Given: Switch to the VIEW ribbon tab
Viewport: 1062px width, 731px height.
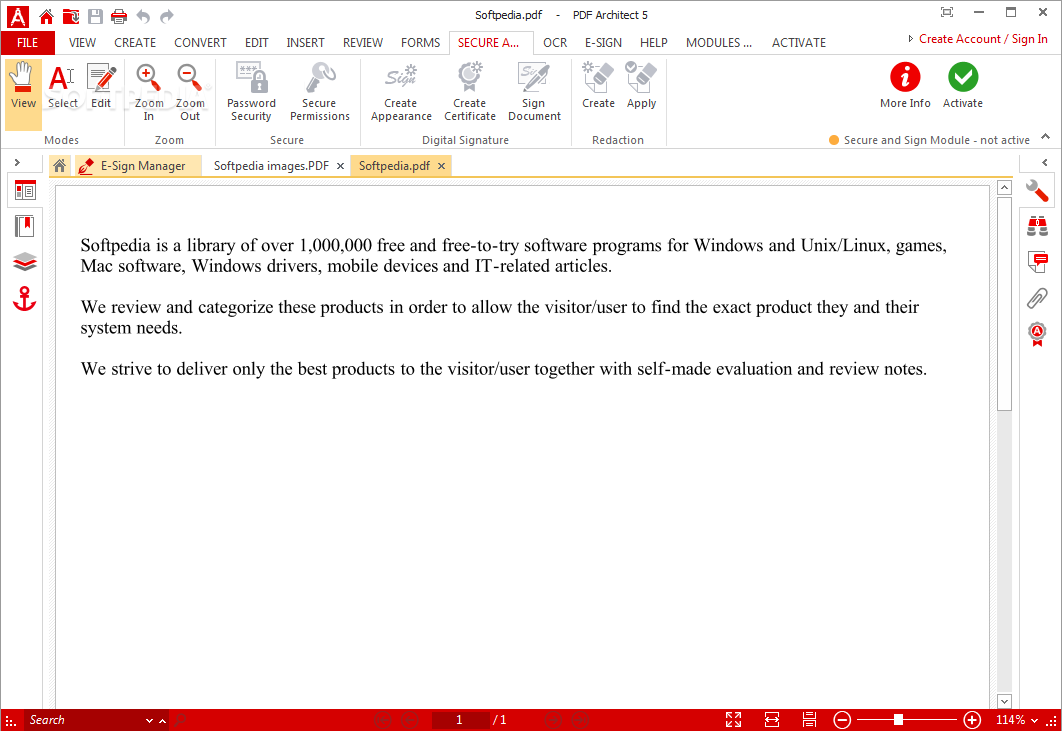Looking at the screenshot, I should point(82,43).
